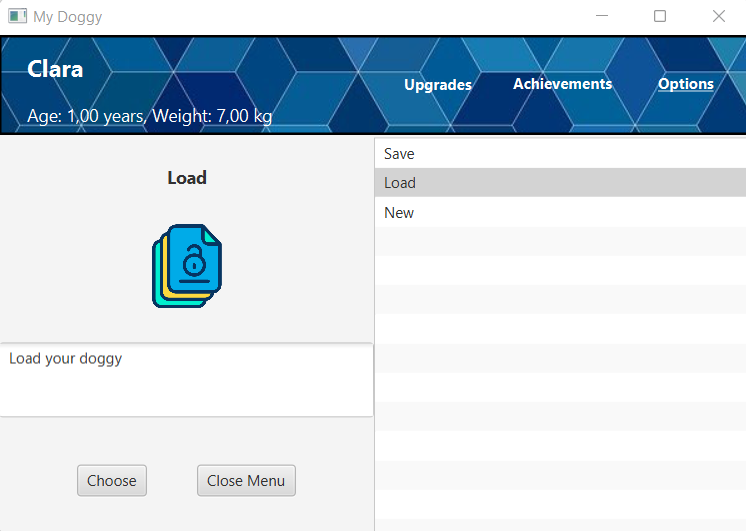Open the Options menu

pos(685,84)
